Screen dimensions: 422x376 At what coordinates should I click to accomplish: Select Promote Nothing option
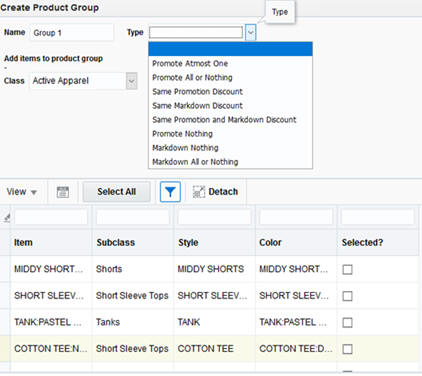point(230,134)
